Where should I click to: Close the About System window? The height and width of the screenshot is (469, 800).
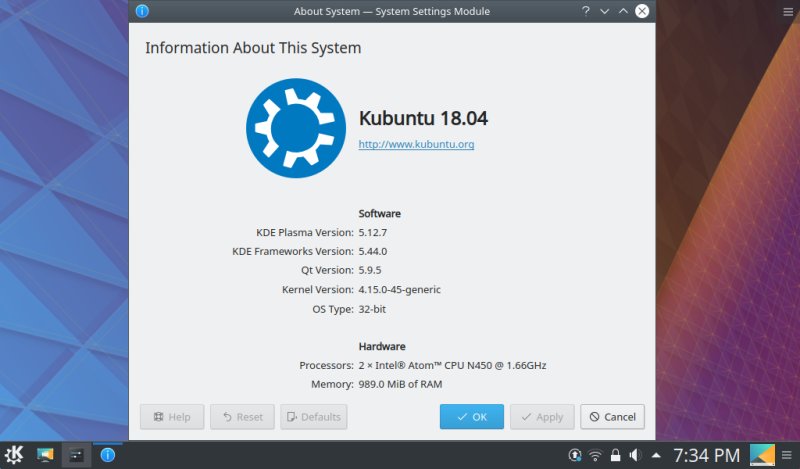coord(642,11)
